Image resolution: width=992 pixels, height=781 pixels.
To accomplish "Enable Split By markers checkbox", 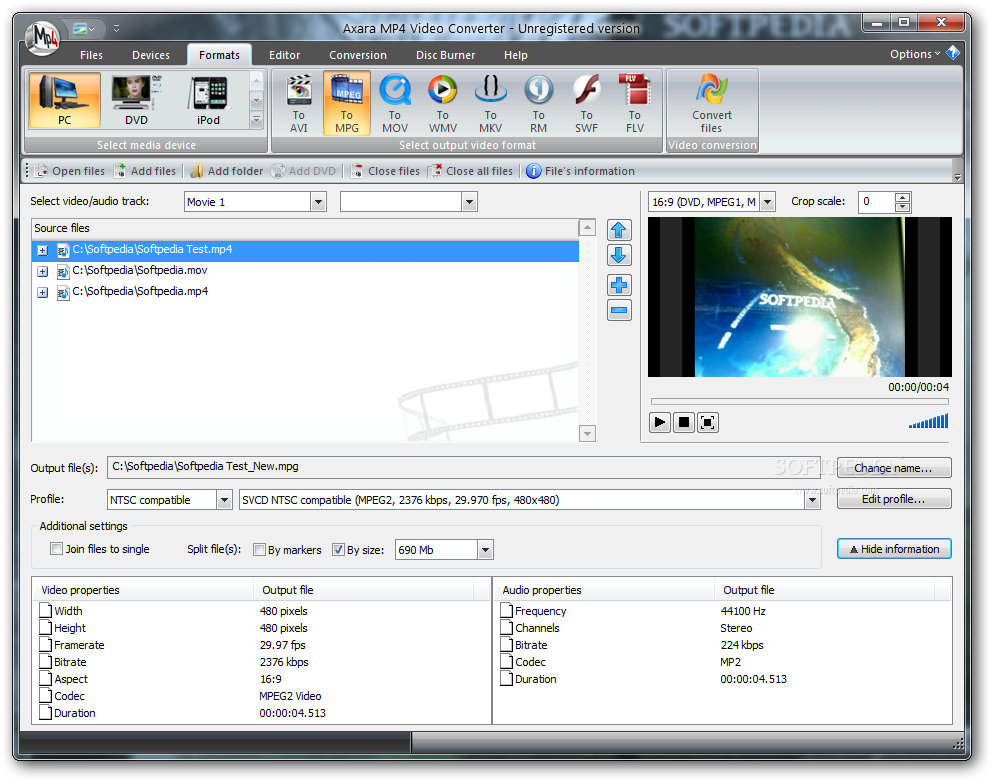I will click(x=259, y=550).
